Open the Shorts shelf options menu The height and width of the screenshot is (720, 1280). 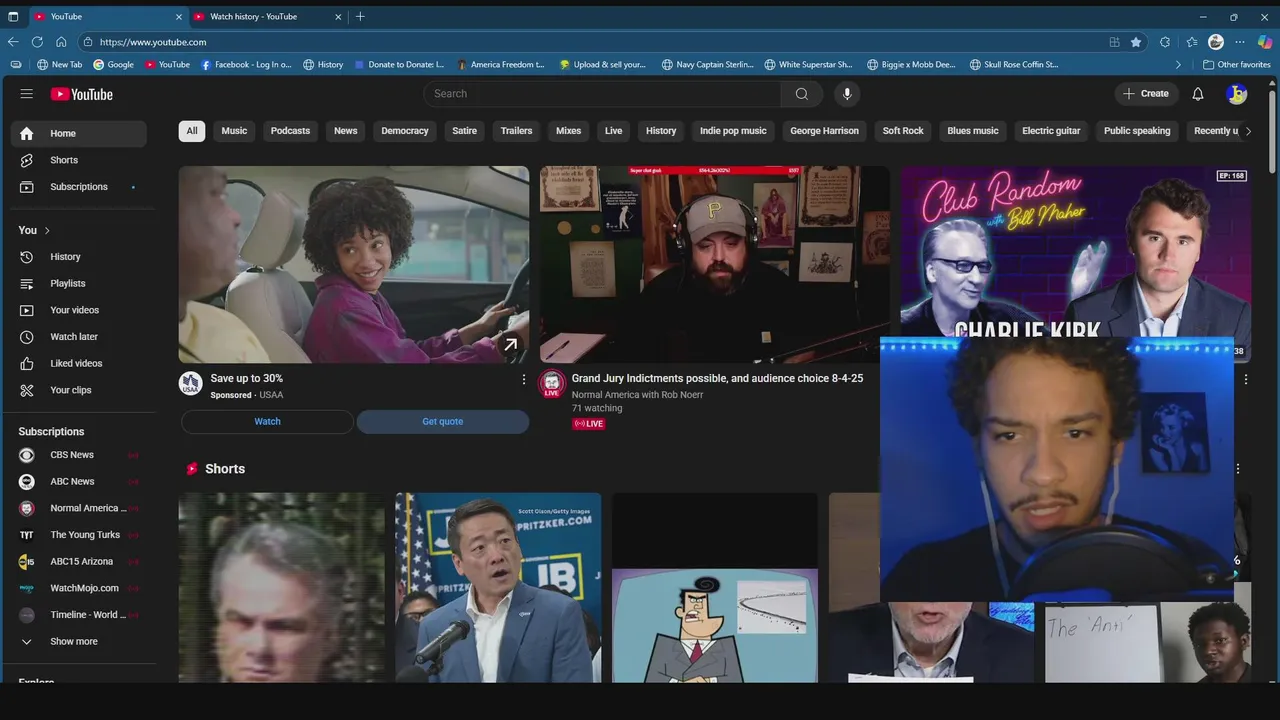(x=1238, y=469)
